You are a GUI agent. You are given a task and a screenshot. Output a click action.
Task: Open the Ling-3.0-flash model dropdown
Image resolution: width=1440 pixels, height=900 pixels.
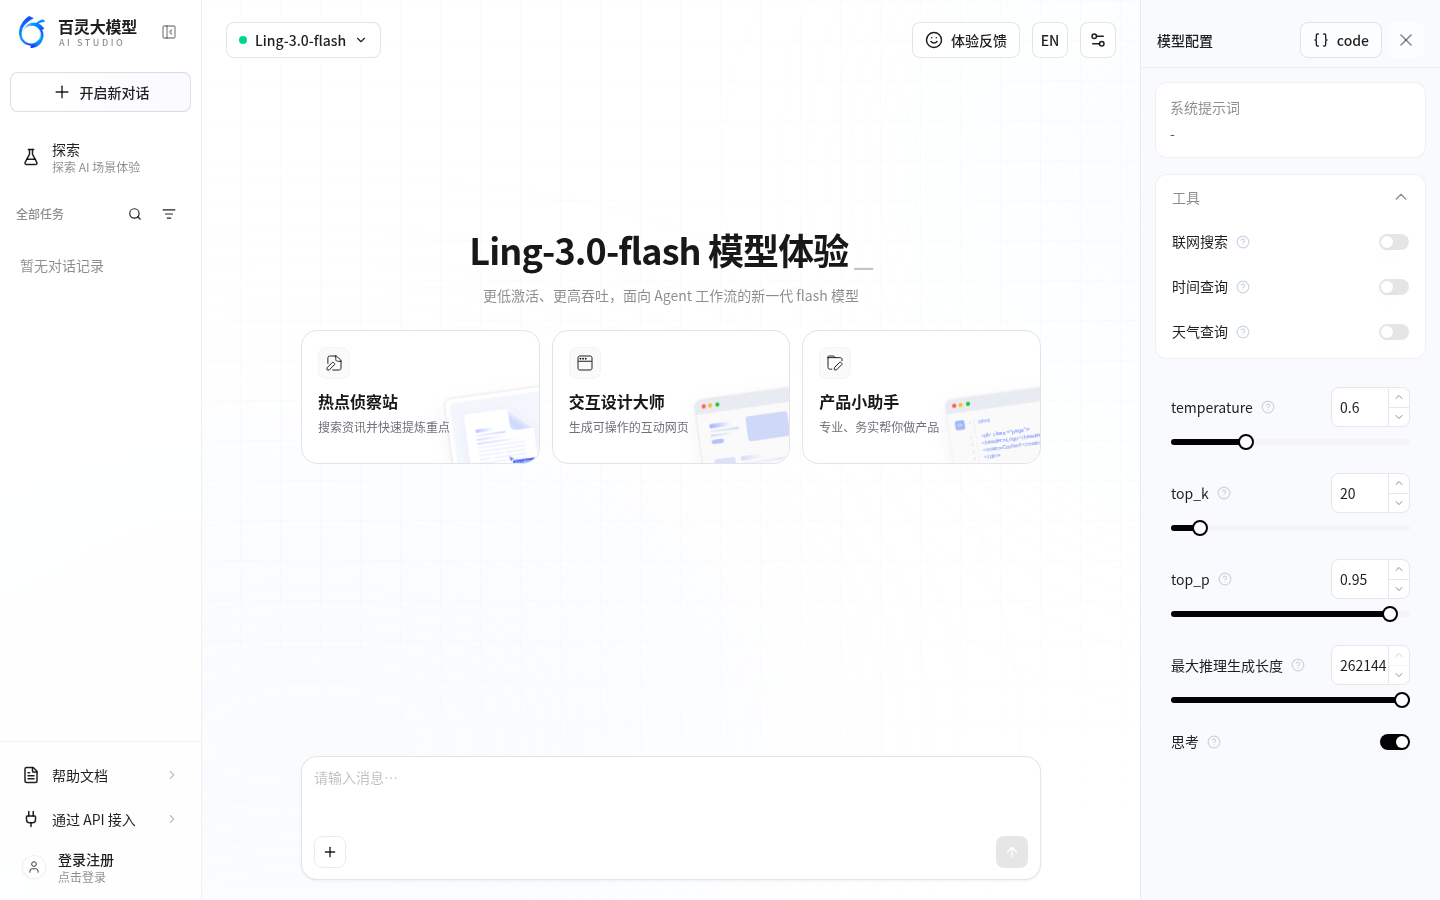point(303,40)
